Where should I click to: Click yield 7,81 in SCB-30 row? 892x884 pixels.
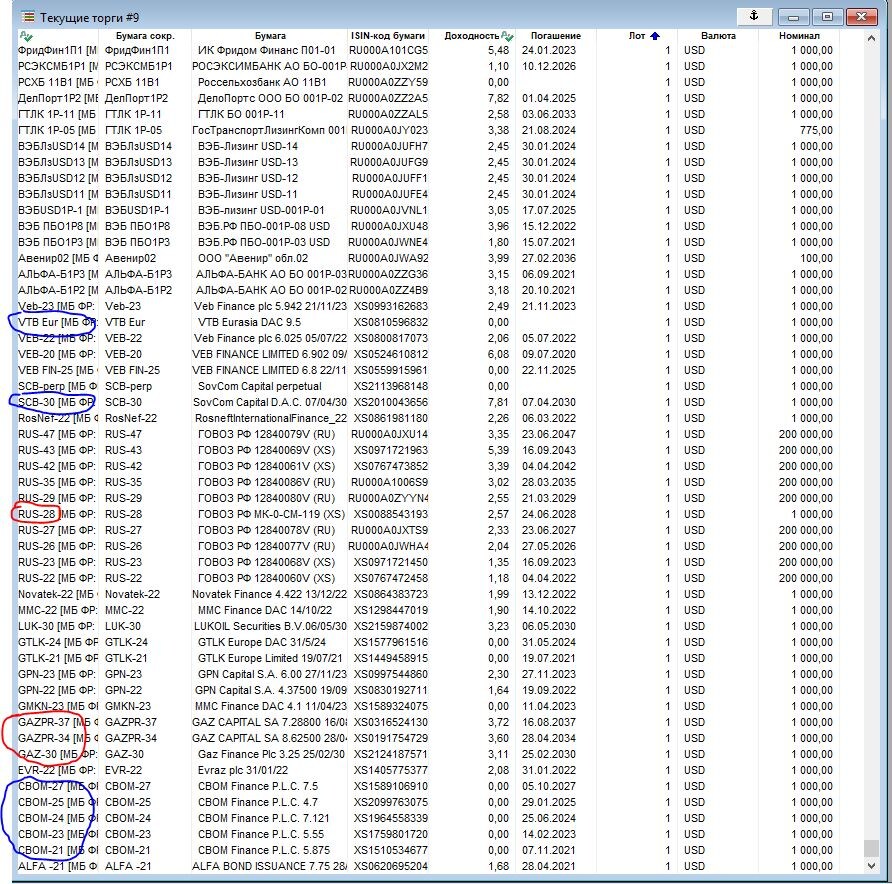tap(498, 402)
